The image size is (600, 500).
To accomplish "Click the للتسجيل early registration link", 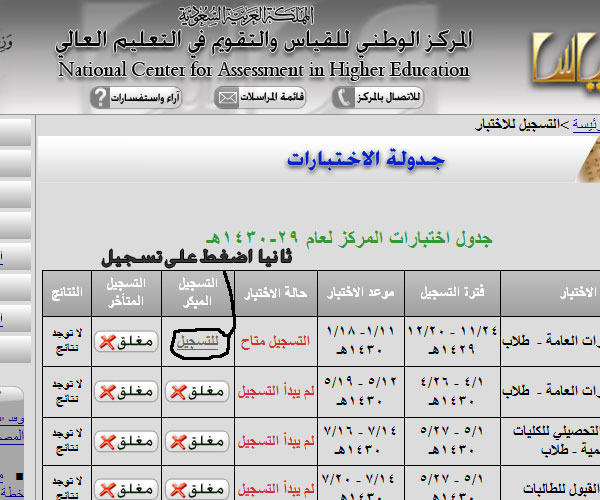I will 198,341.
